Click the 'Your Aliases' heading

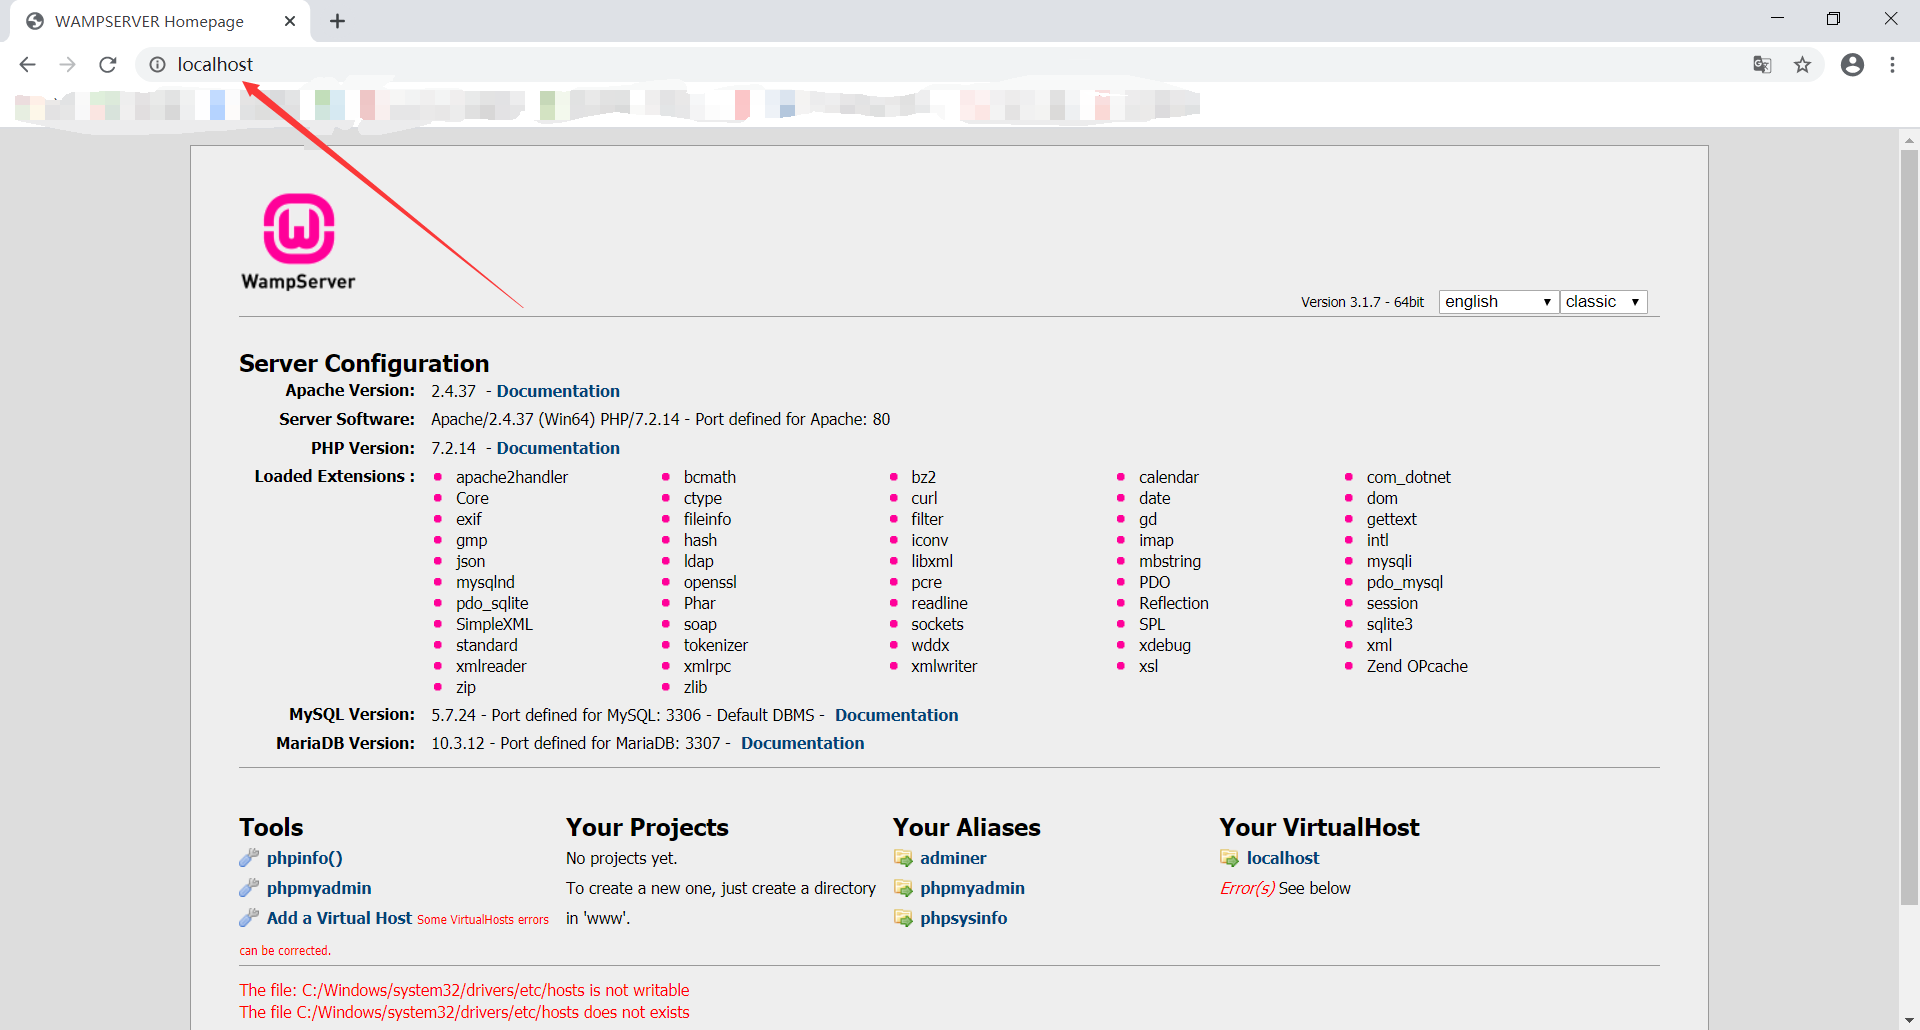[966, 827]
